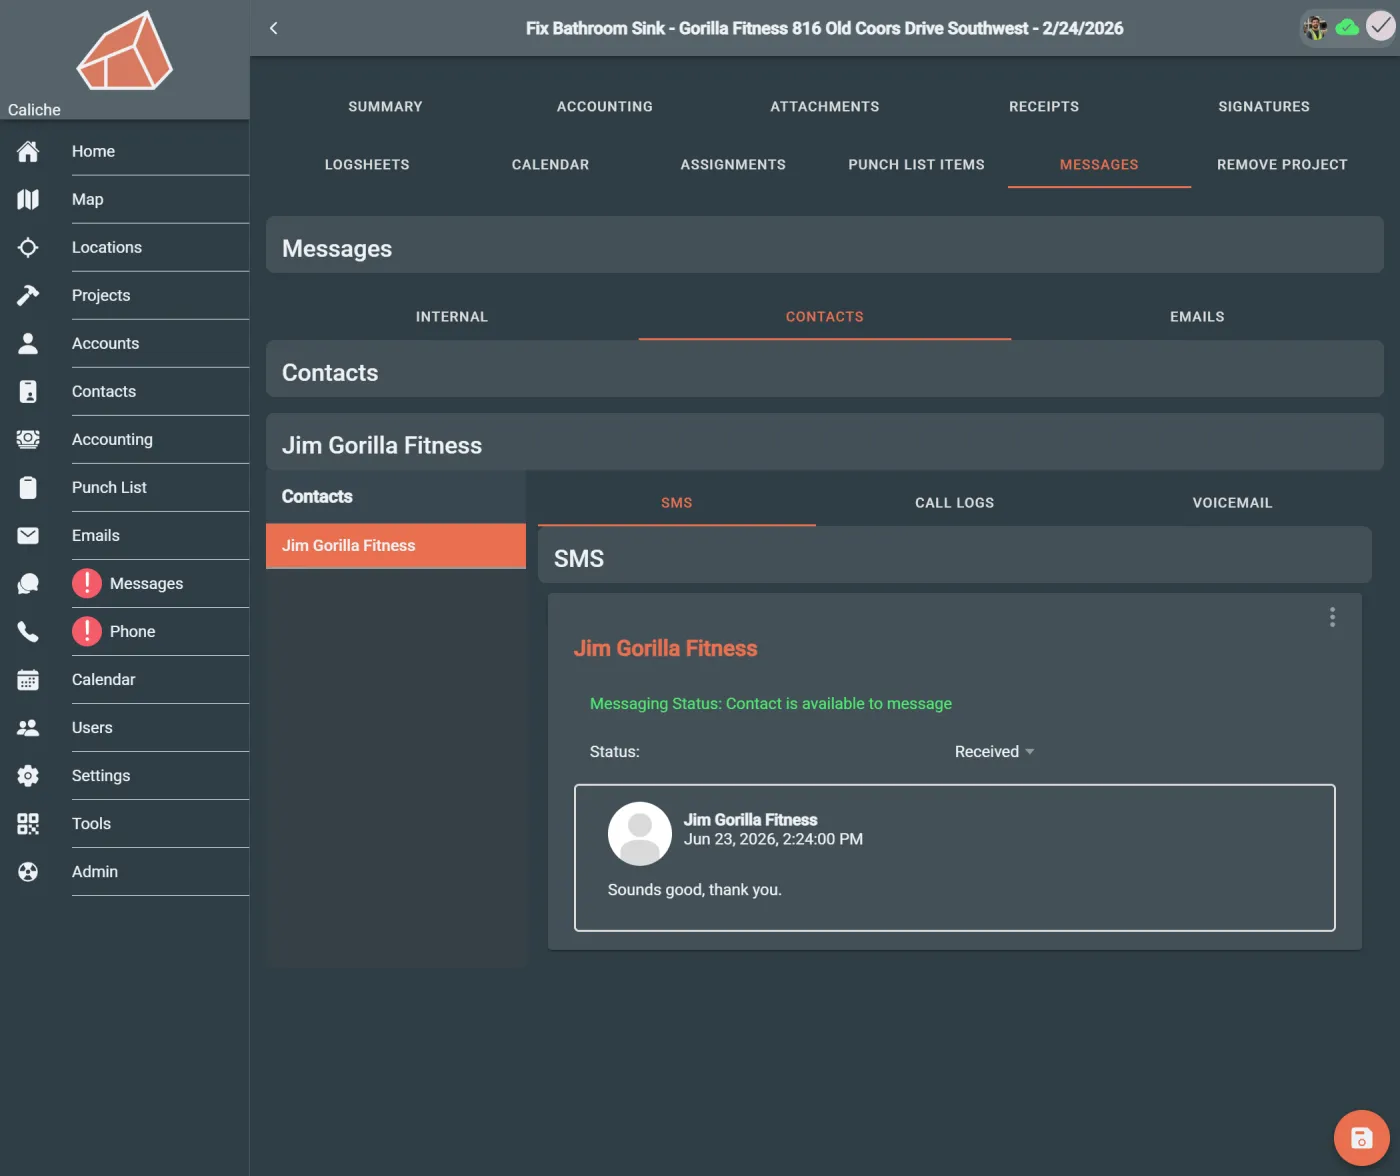Click the Projects hammer icon
The height and width of the screenshot is (1176, 1400).
click(28, 295)
